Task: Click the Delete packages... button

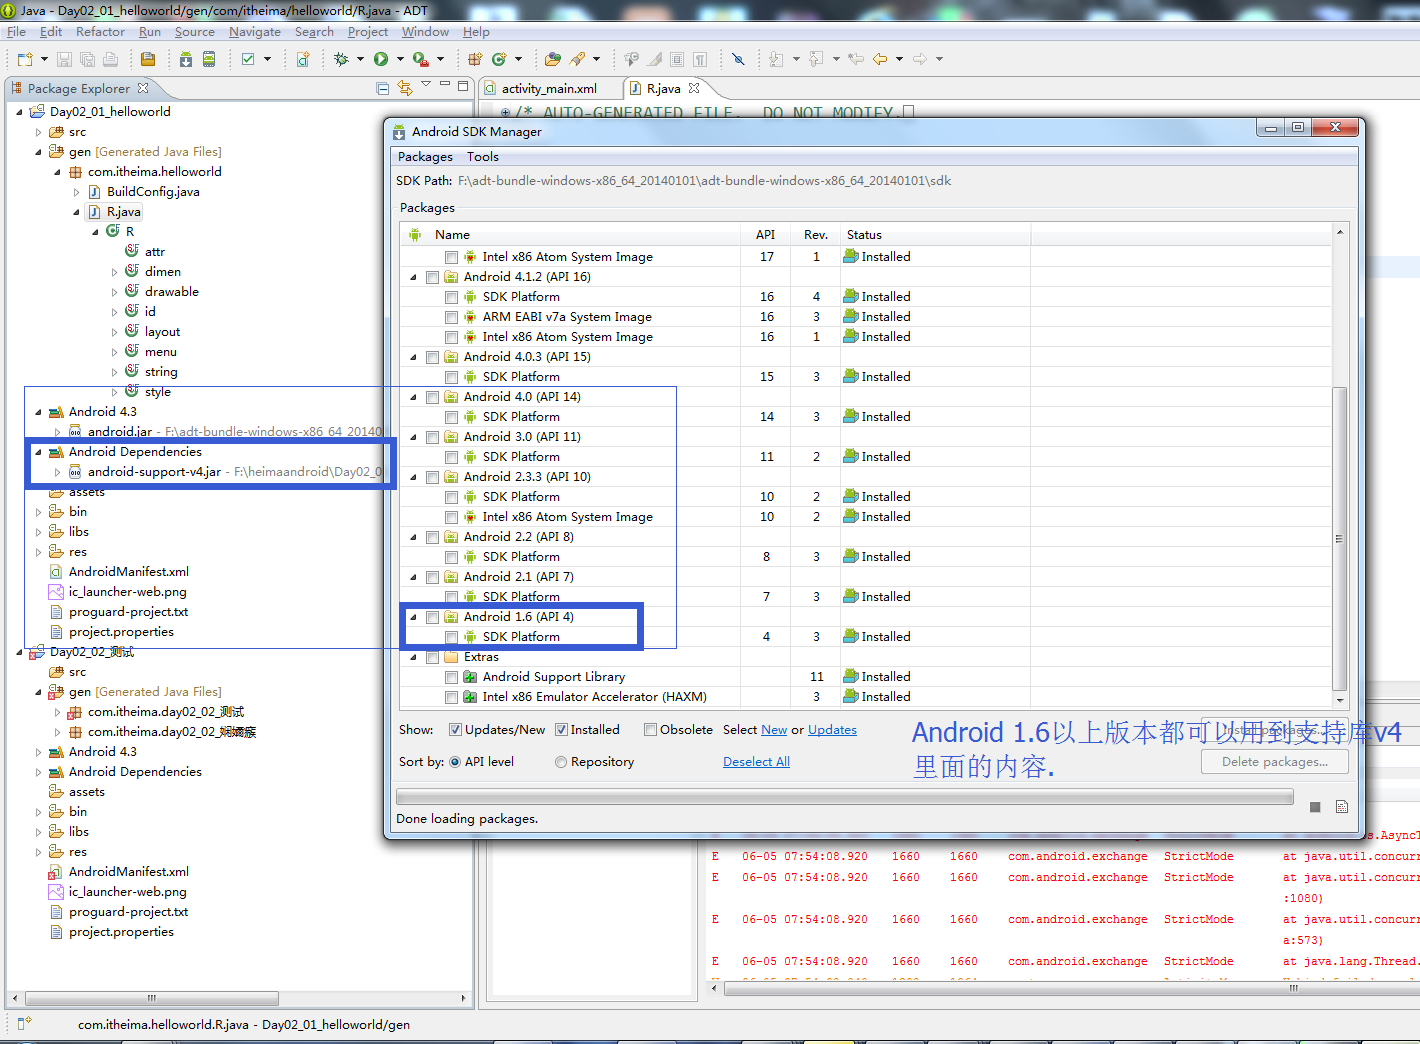Action: (x=1275, y=762)
